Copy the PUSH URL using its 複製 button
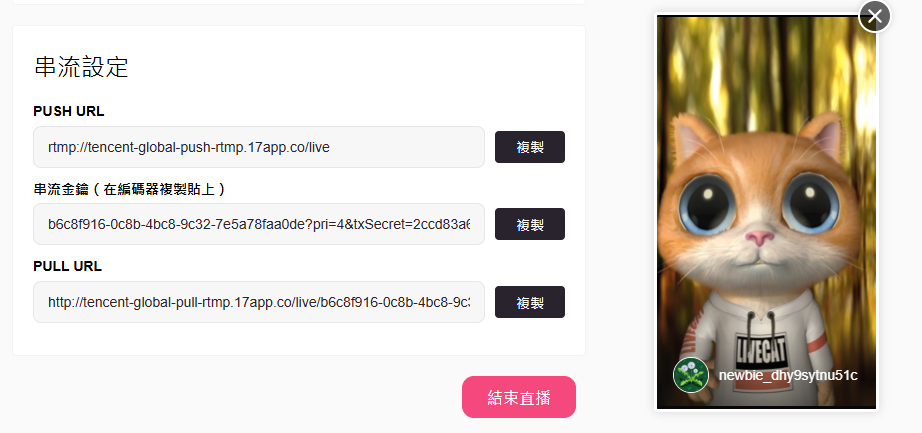The width and height of the screenshot is (922, 433). tap(530, 147)
